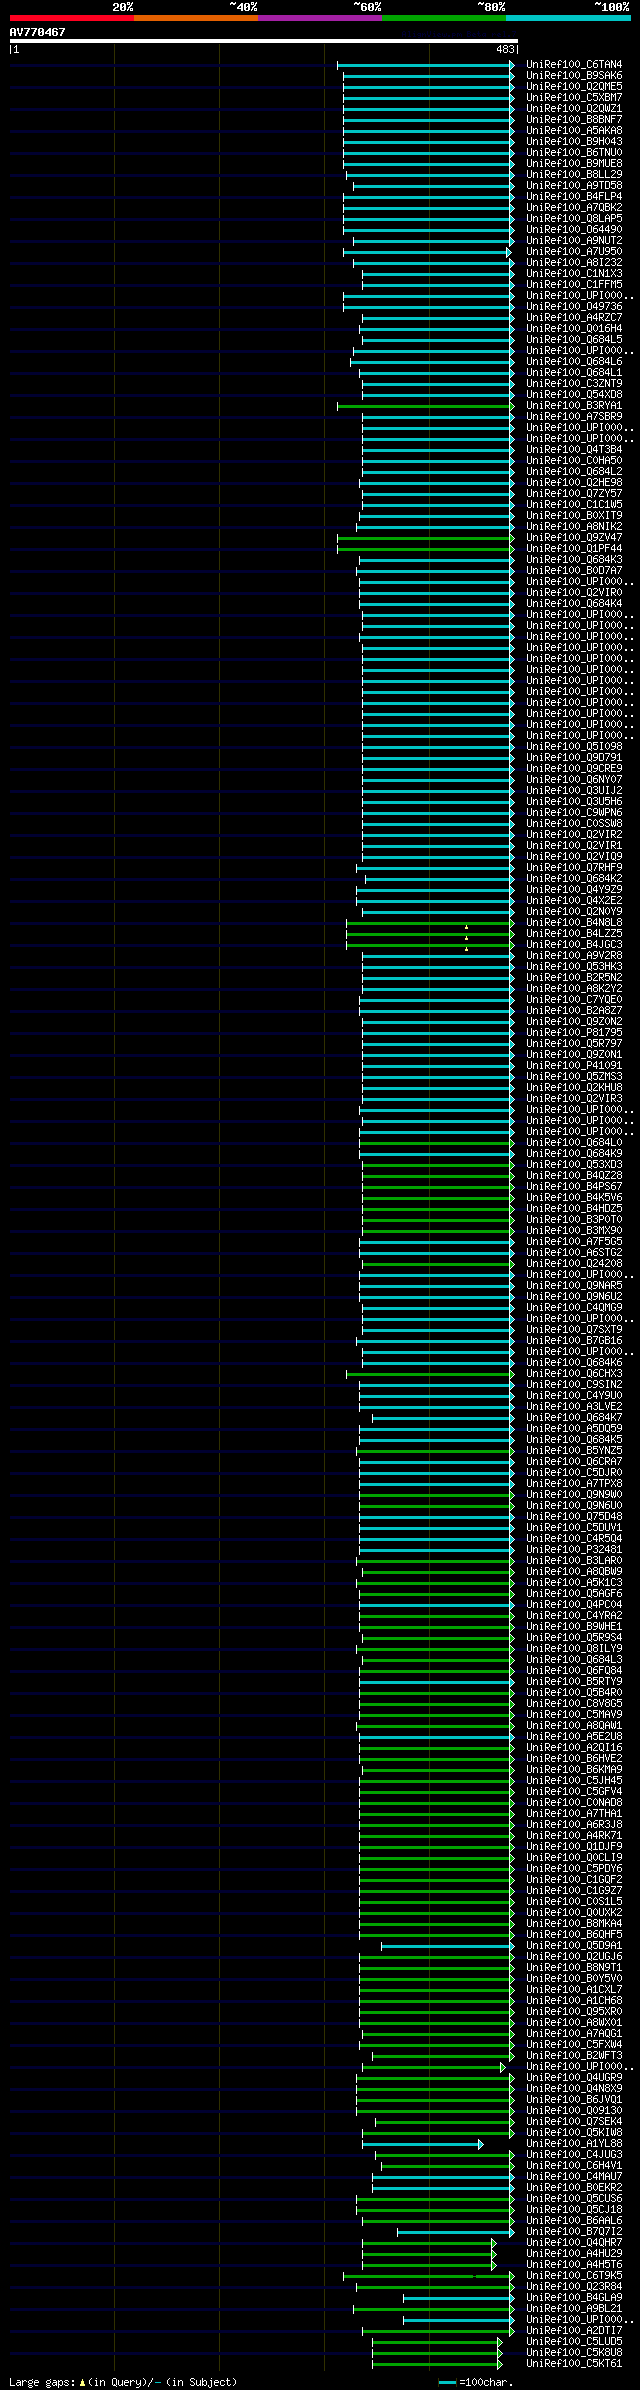Open hit UniRef100_C5KT61
Viewport: 640px width, 2390px height.
click(574, 2364)
